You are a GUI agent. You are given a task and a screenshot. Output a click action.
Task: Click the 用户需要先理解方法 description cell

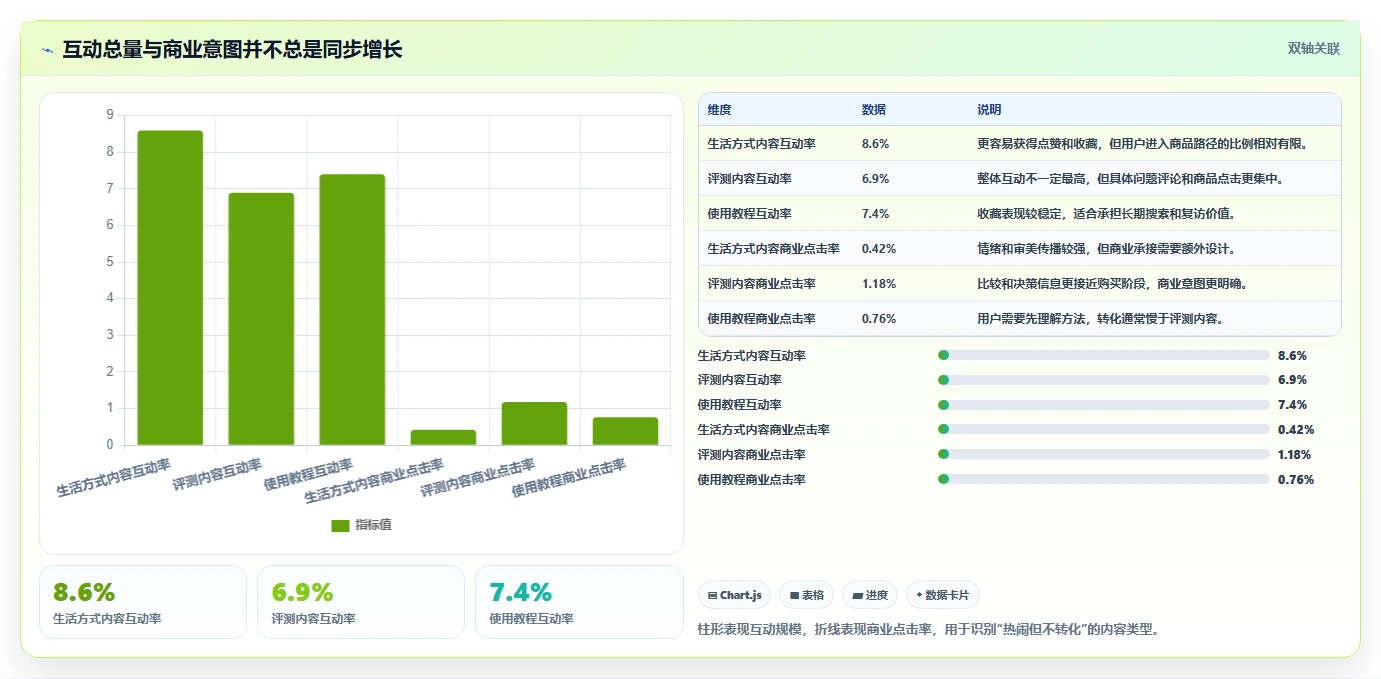[1101, 319]
